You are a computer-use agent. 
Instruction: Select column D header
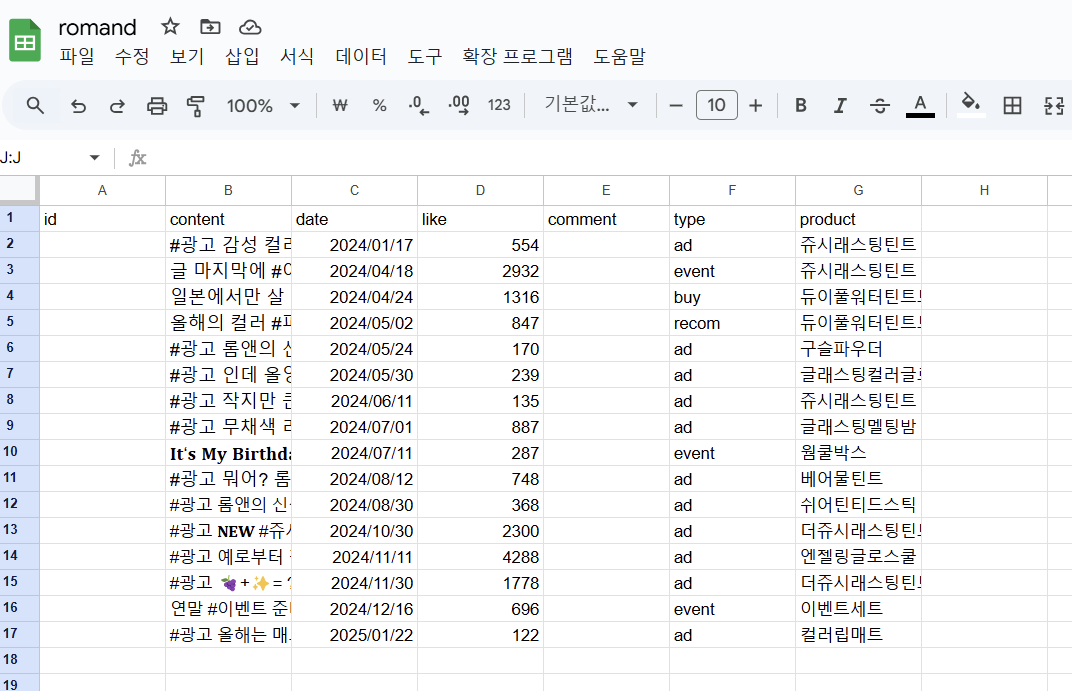pyautogui.click(x=481, y=190)
